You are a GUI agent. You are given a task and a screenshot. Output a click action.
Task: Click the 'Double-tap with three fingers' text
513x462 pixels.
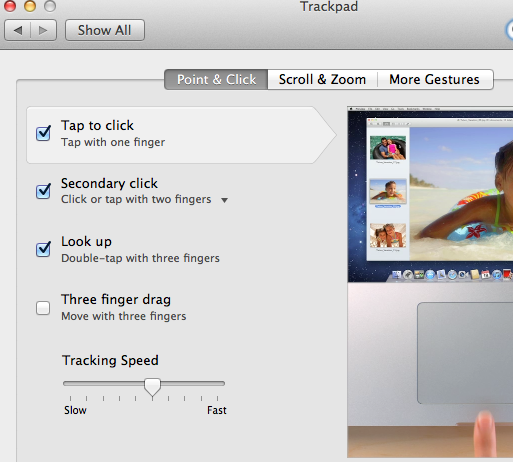click(x=140, y=258)
